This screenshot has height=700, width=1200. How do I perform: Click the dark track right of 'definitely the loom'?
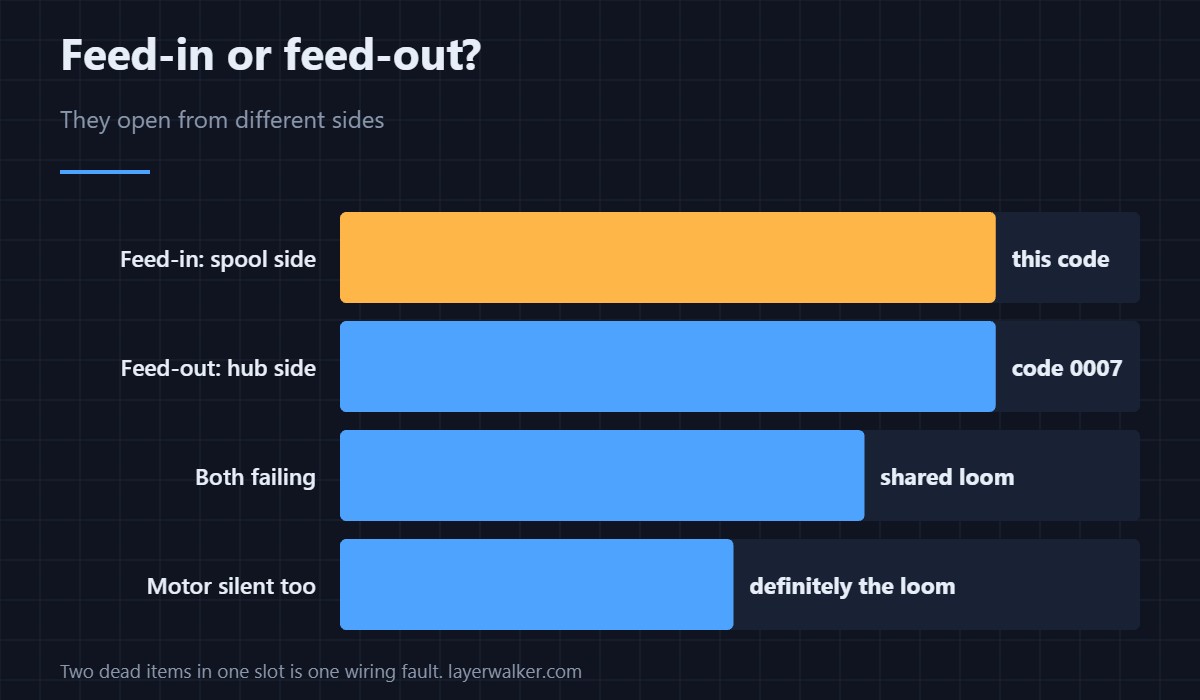click(x=1048, y=584)
